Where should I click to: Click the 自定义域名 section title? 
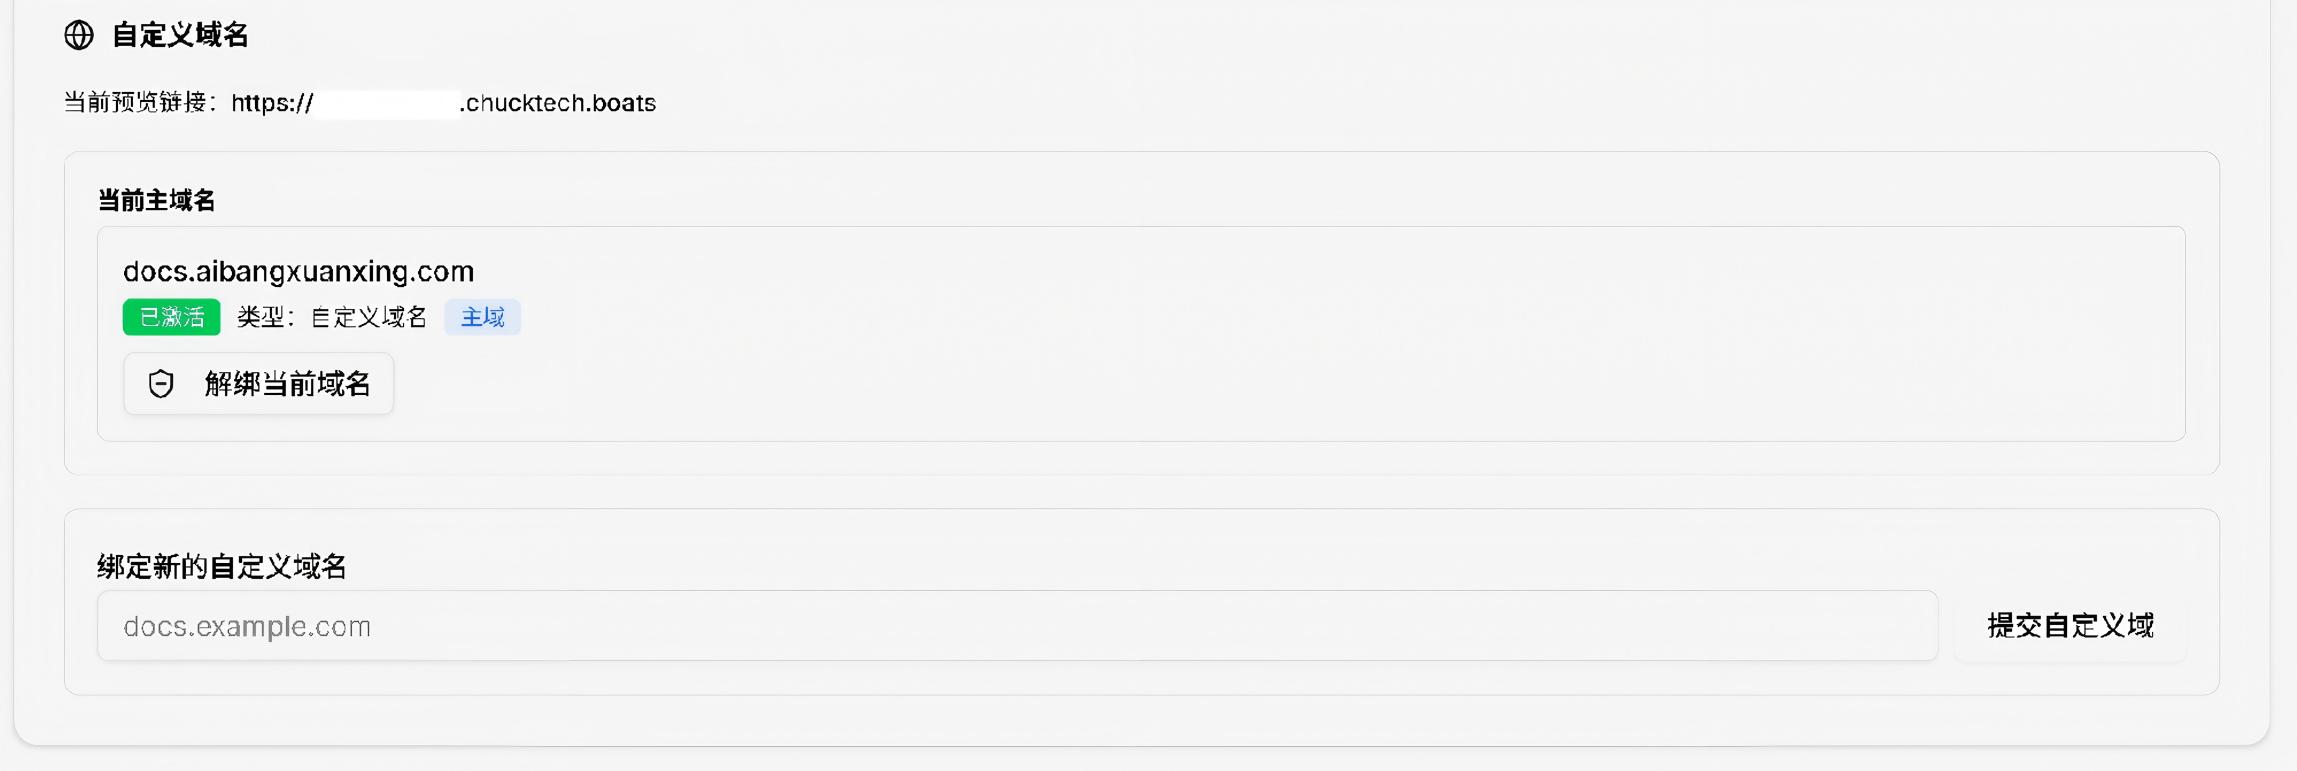[180, 35]
